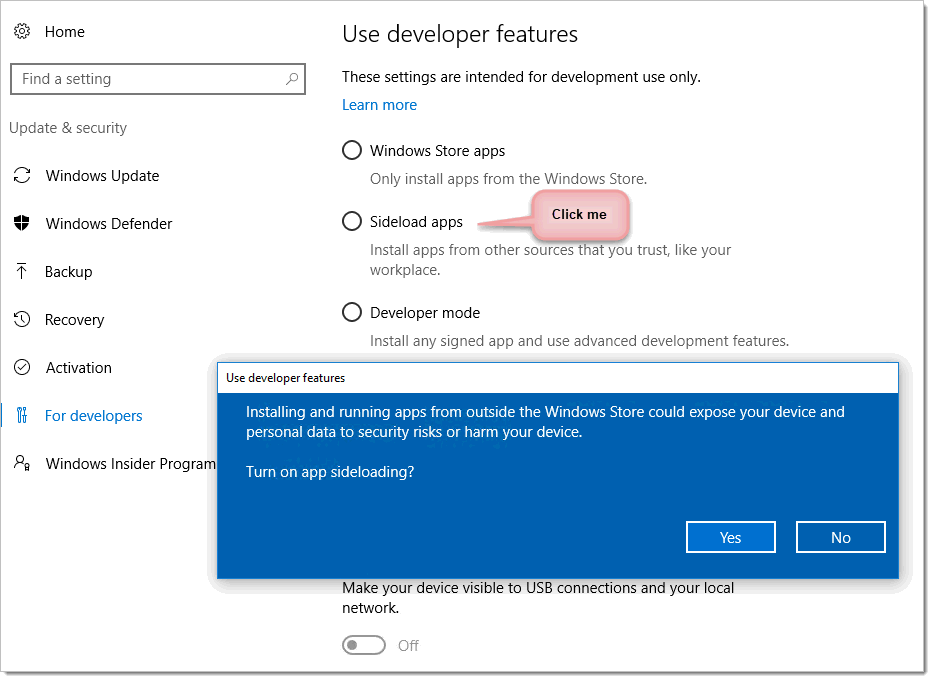Select the Developer mode radio button
The height and width of the screenshot is (680, 932).
[x=352, y=312]
